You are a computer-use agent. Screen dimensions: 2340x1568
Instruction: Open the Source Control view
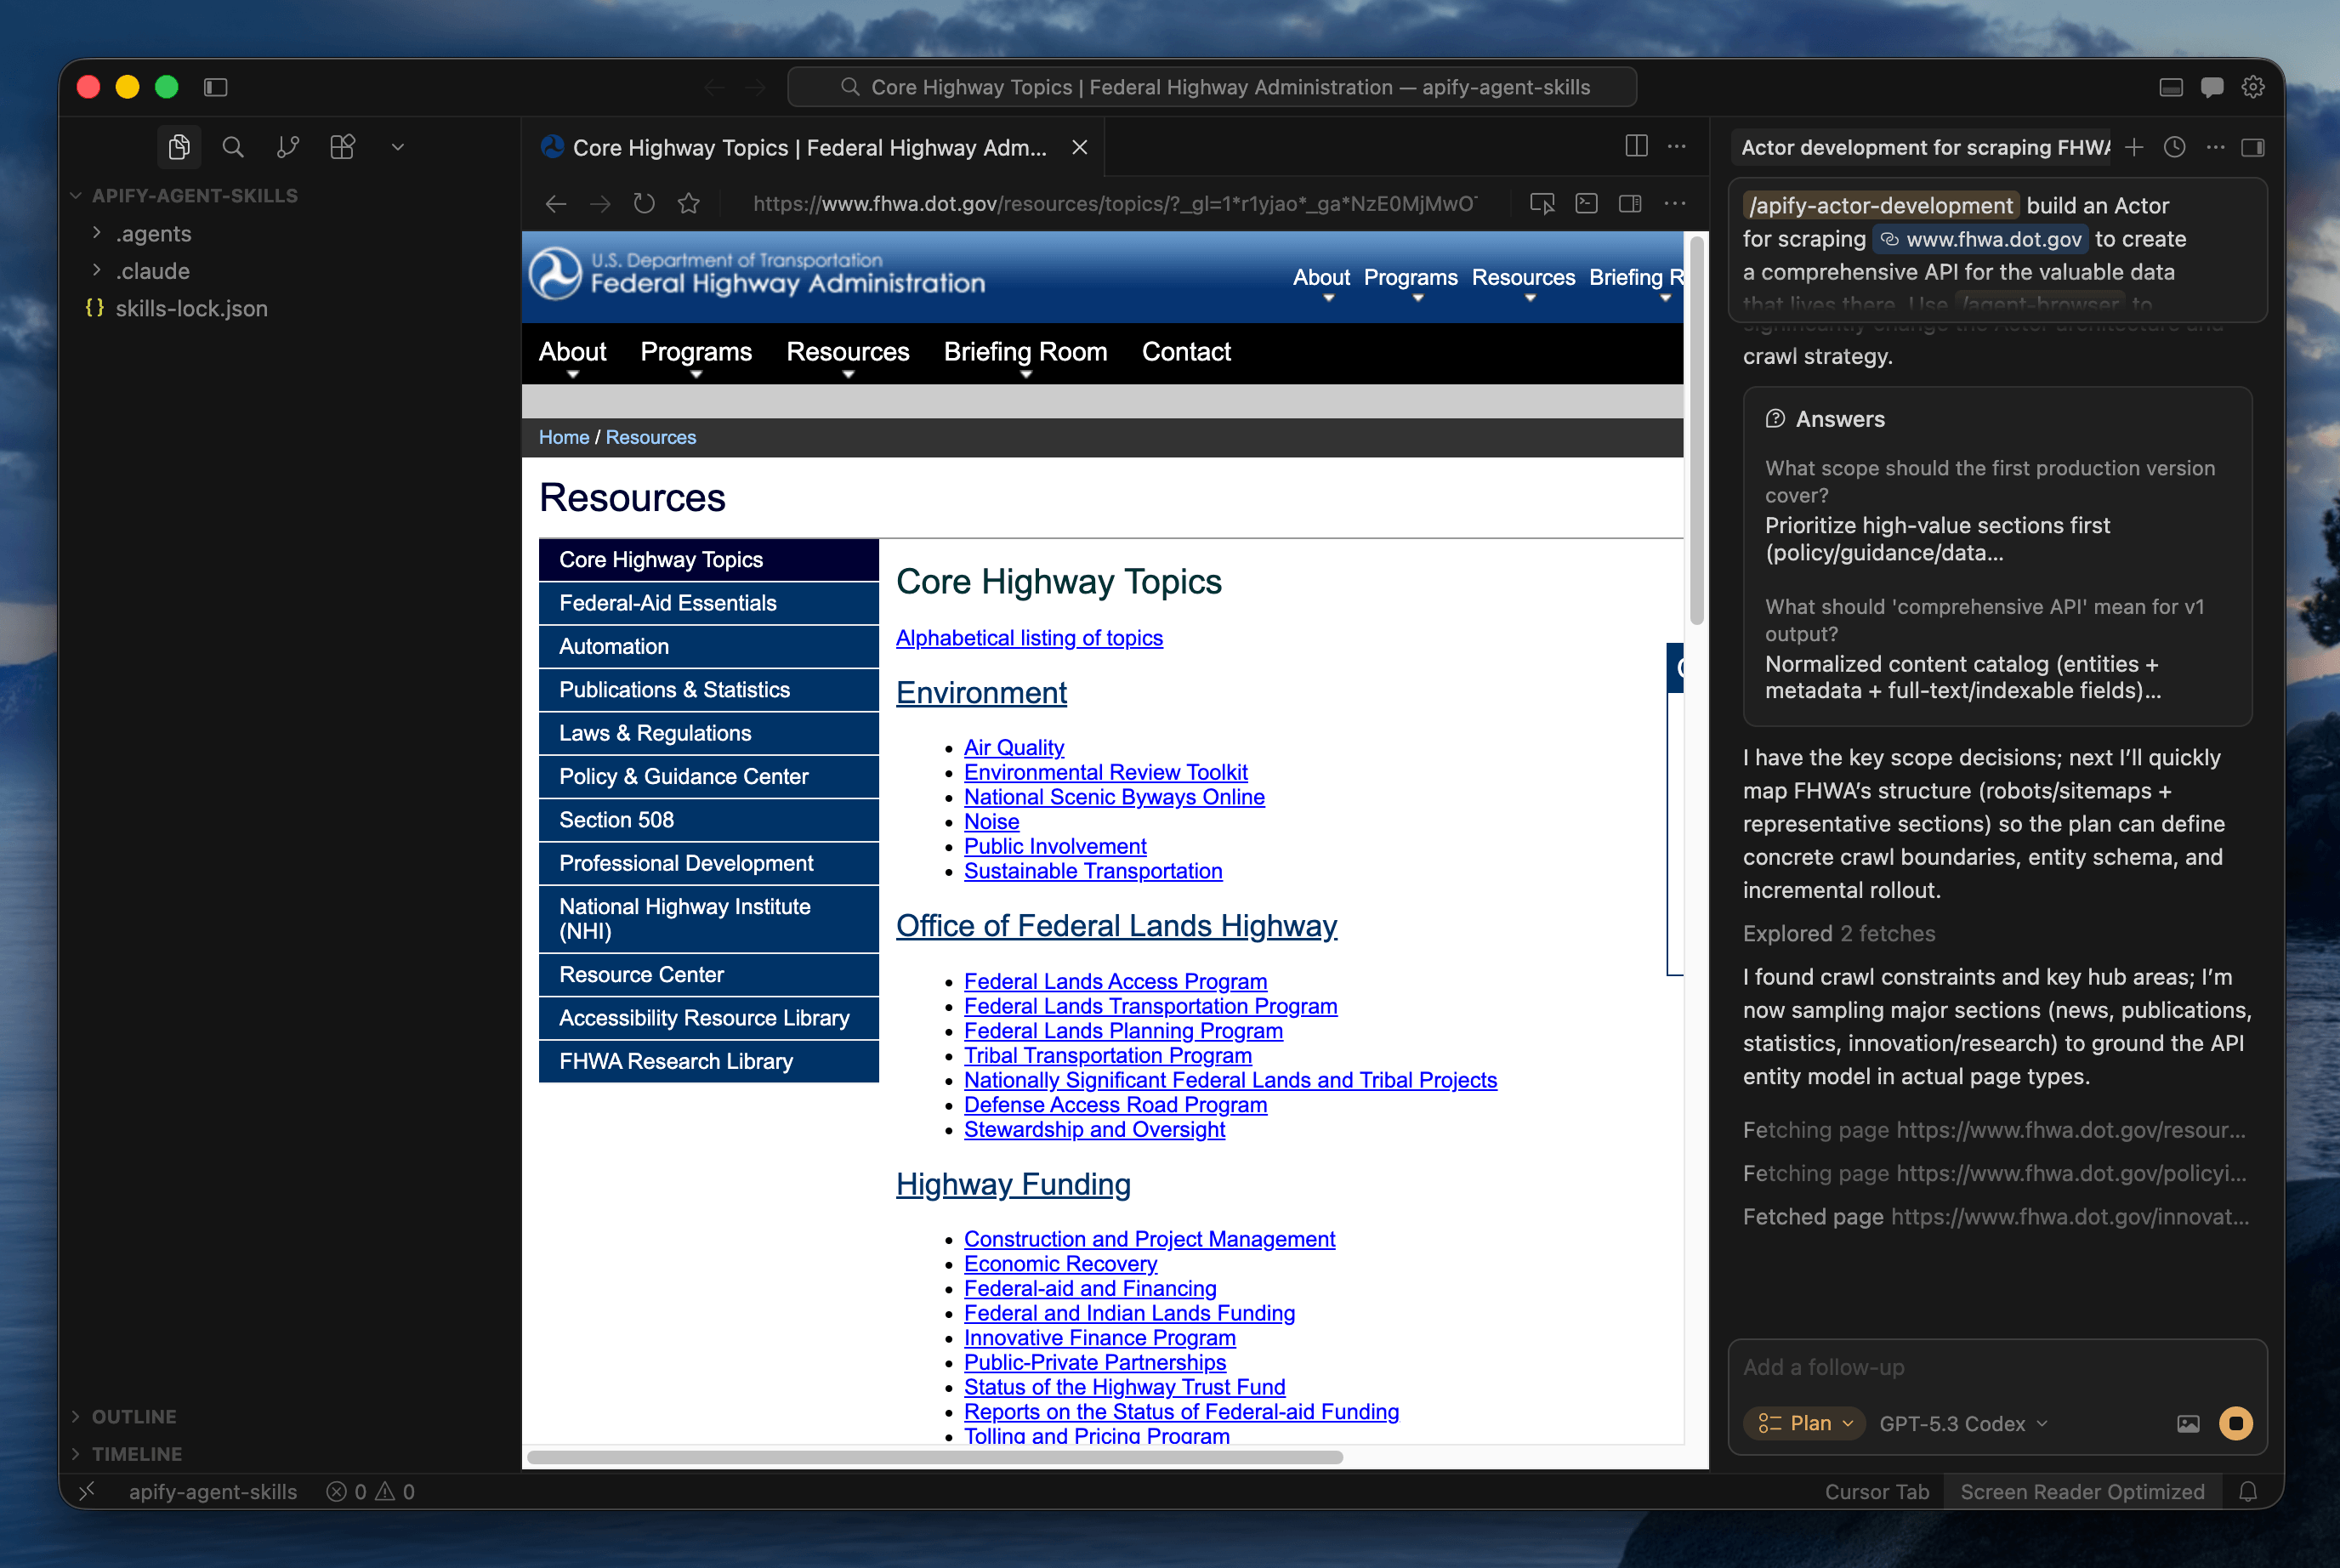pos(288,146)
